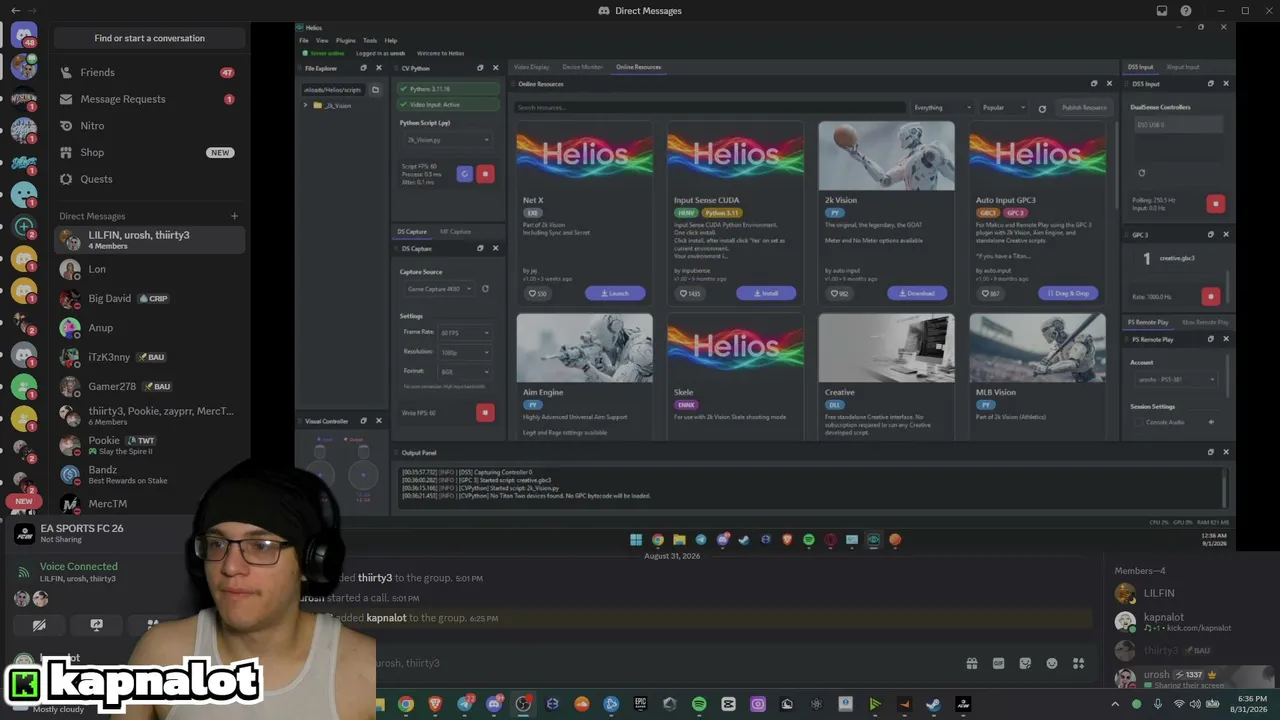Refresh the capture source list

pyautogui.click(x=485, y=289)
